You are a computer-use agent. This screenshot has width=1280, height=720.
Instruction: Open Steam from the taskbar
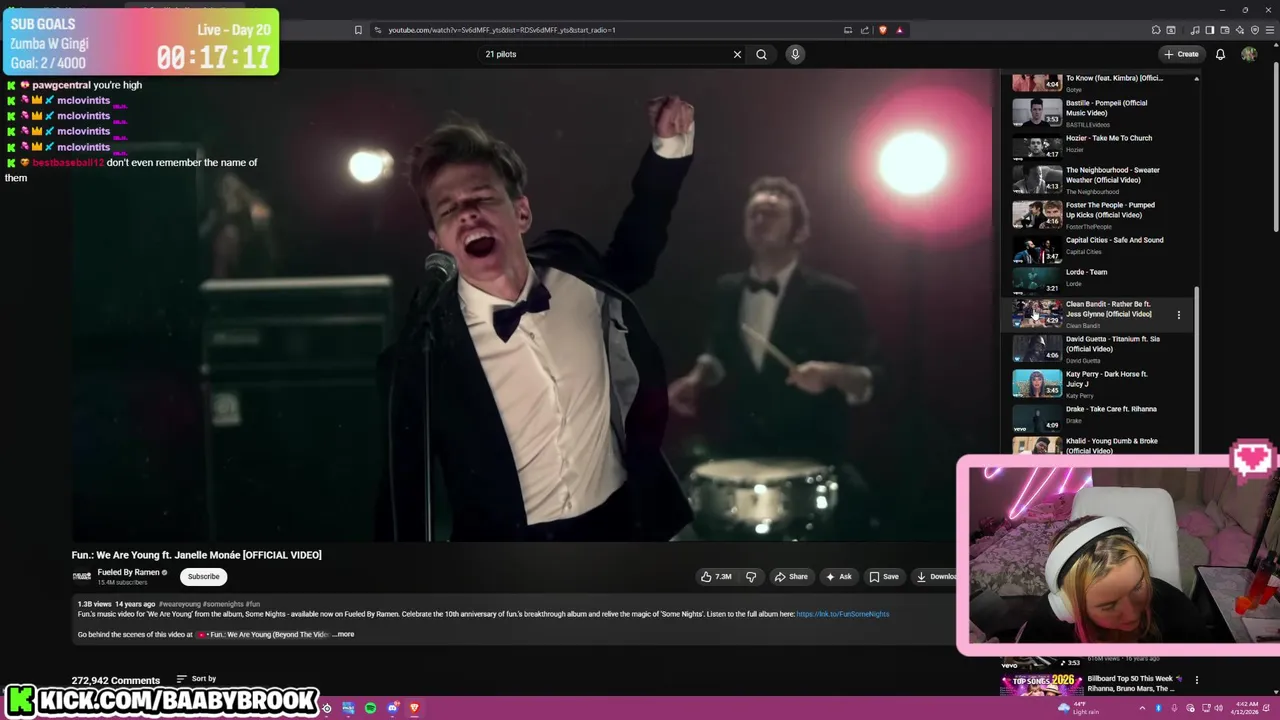(326, 708)
